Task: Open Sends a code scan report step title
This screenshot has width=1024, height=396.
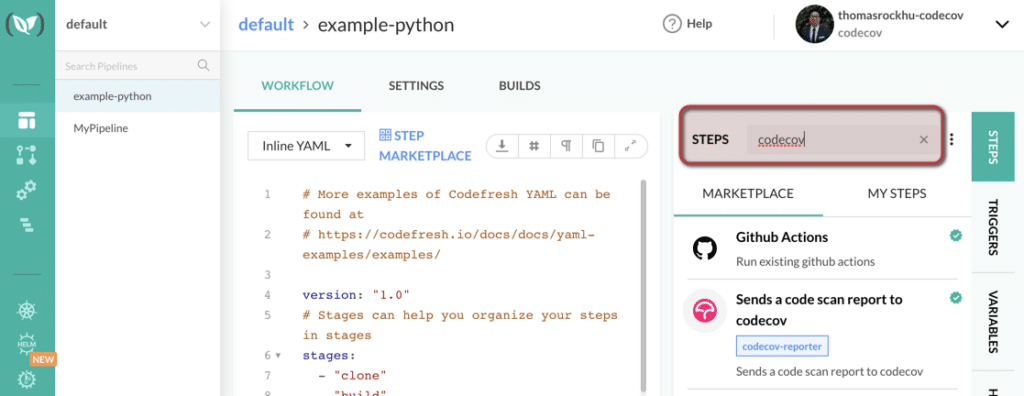Action: (x=819, y=310)
